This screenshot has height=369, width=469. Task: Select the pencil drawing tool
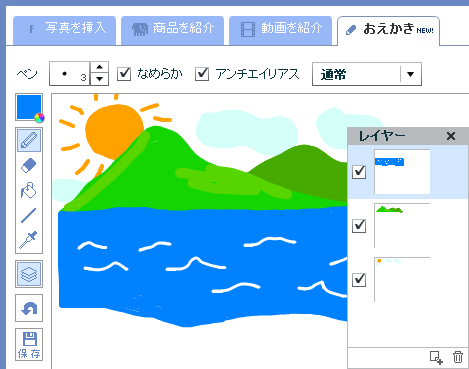coord(29,140)
